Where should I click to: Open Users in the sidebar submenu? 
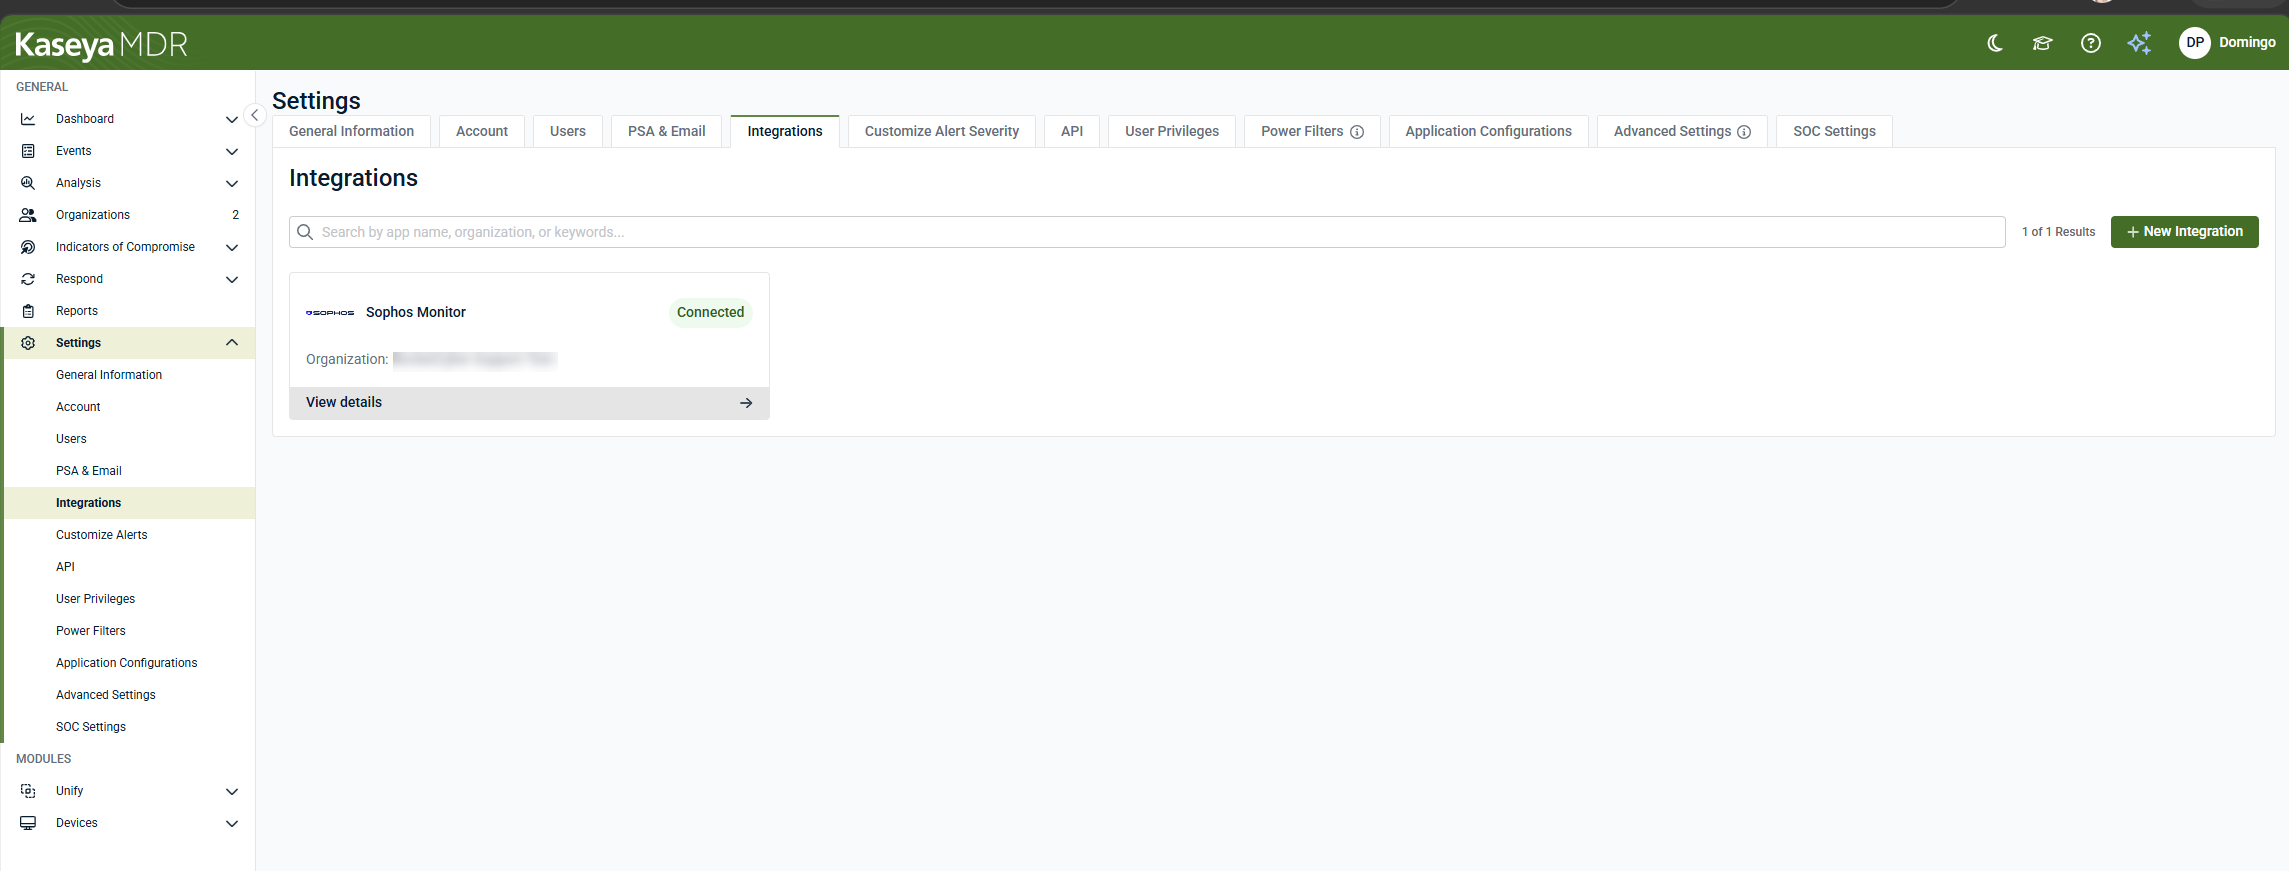click(128, 439)
